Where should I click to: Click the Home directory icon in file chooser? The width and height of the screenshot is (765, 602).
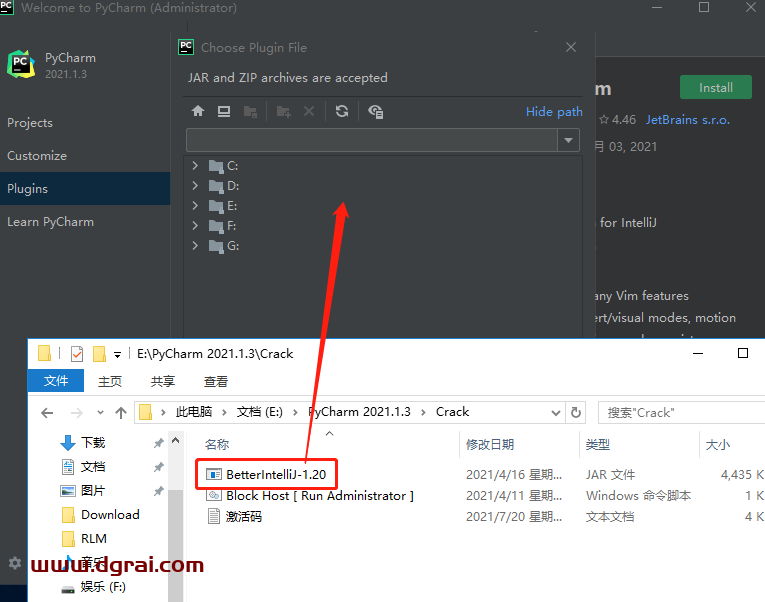(x=198, y=111)
